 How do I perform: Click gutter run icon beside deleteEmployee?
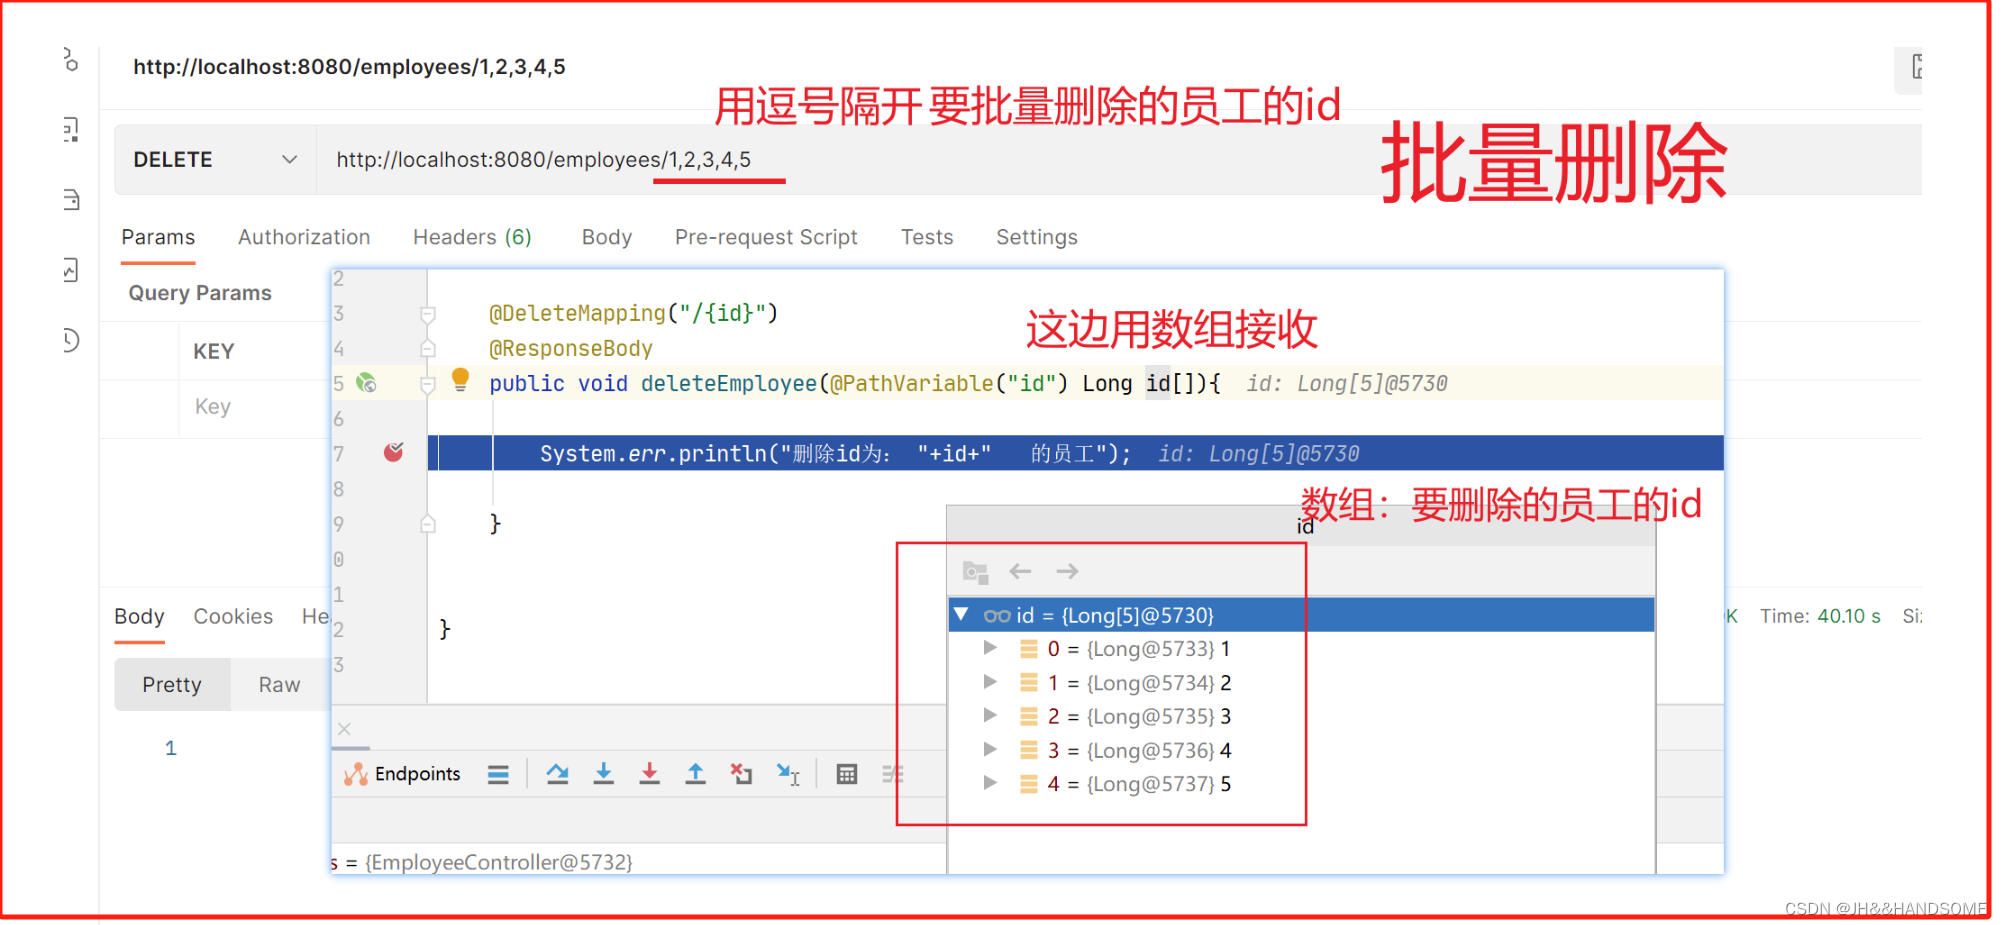coord(367,383)
